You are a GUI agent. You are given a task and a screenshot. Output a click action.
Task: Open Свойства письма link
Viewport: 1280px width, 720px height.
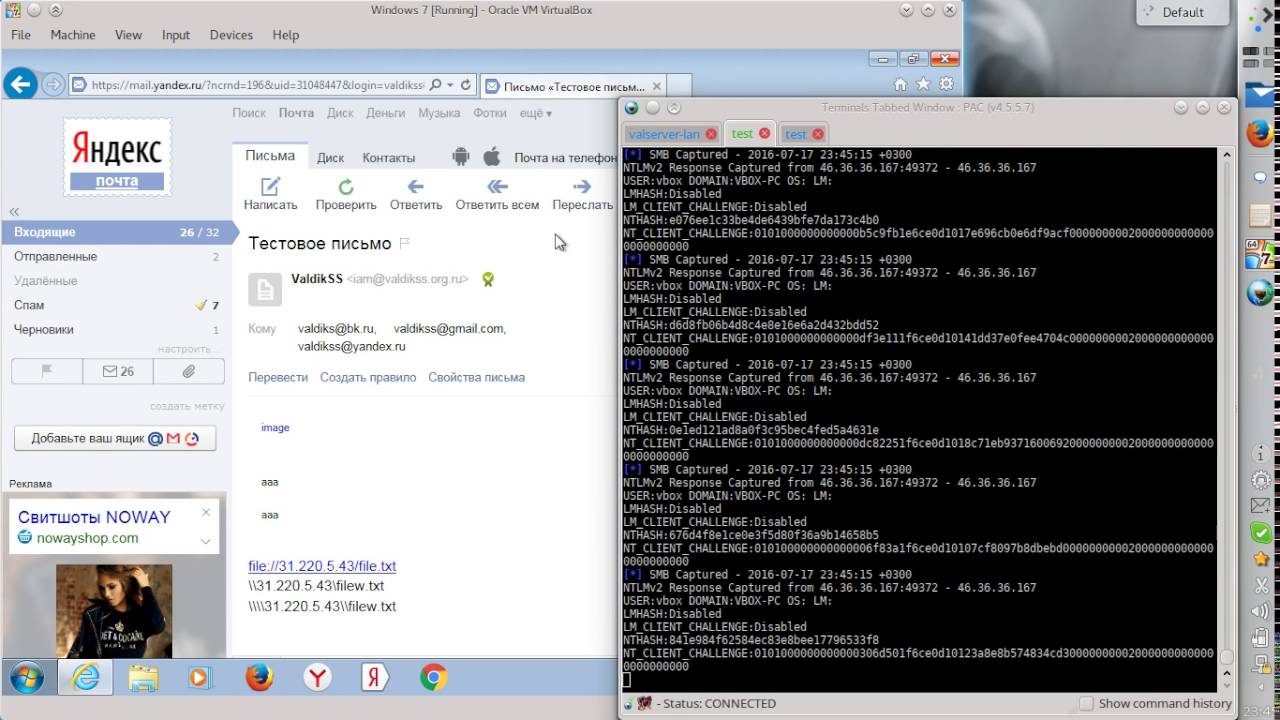click(476, 377)
